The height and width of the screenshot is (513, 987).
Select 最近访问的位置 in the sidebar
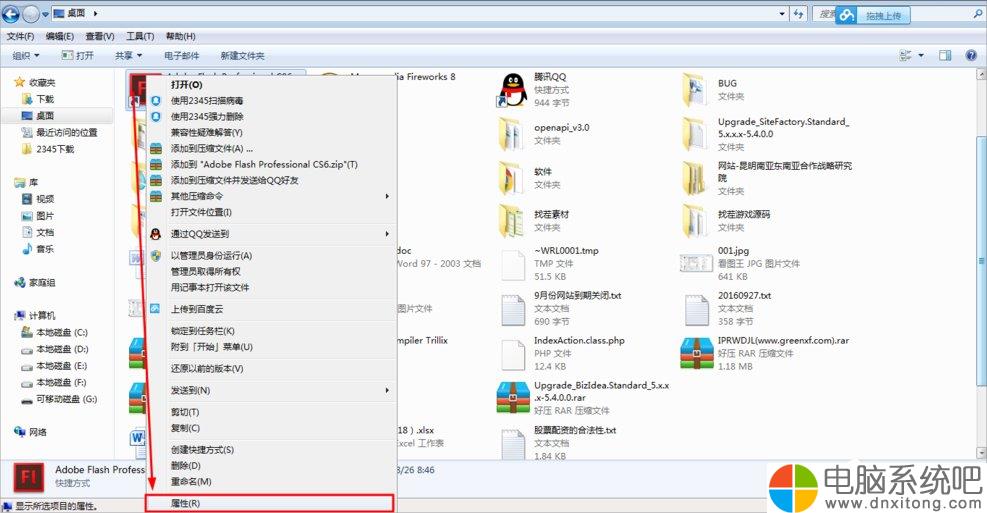tap(59, 132)
